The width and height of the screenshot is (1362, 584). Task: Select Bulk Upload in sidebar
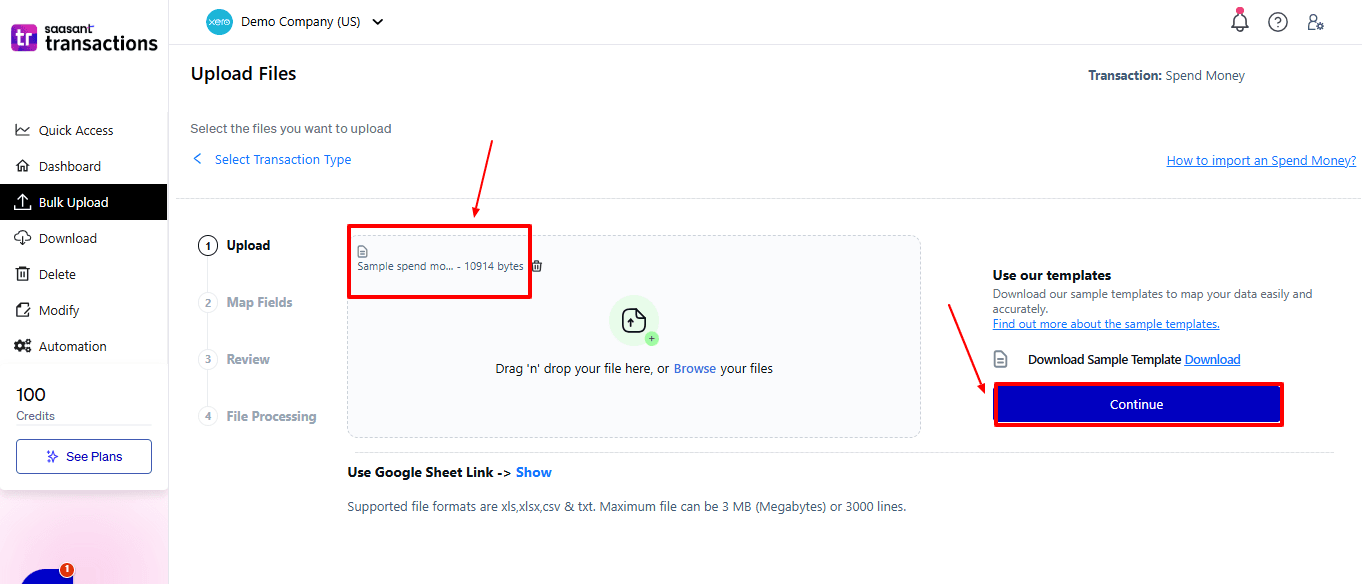tap(73, 202)
